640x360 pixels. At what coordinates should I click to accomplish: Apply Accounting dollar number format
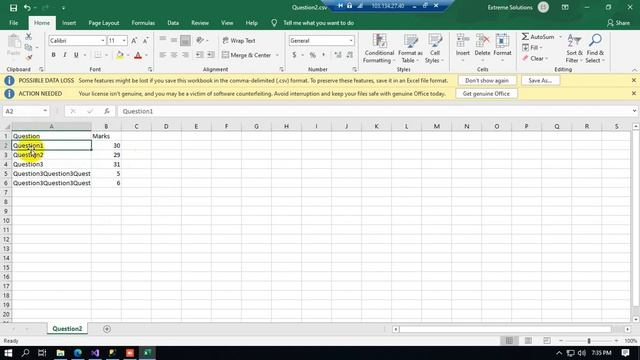click(x=294, y=55)
